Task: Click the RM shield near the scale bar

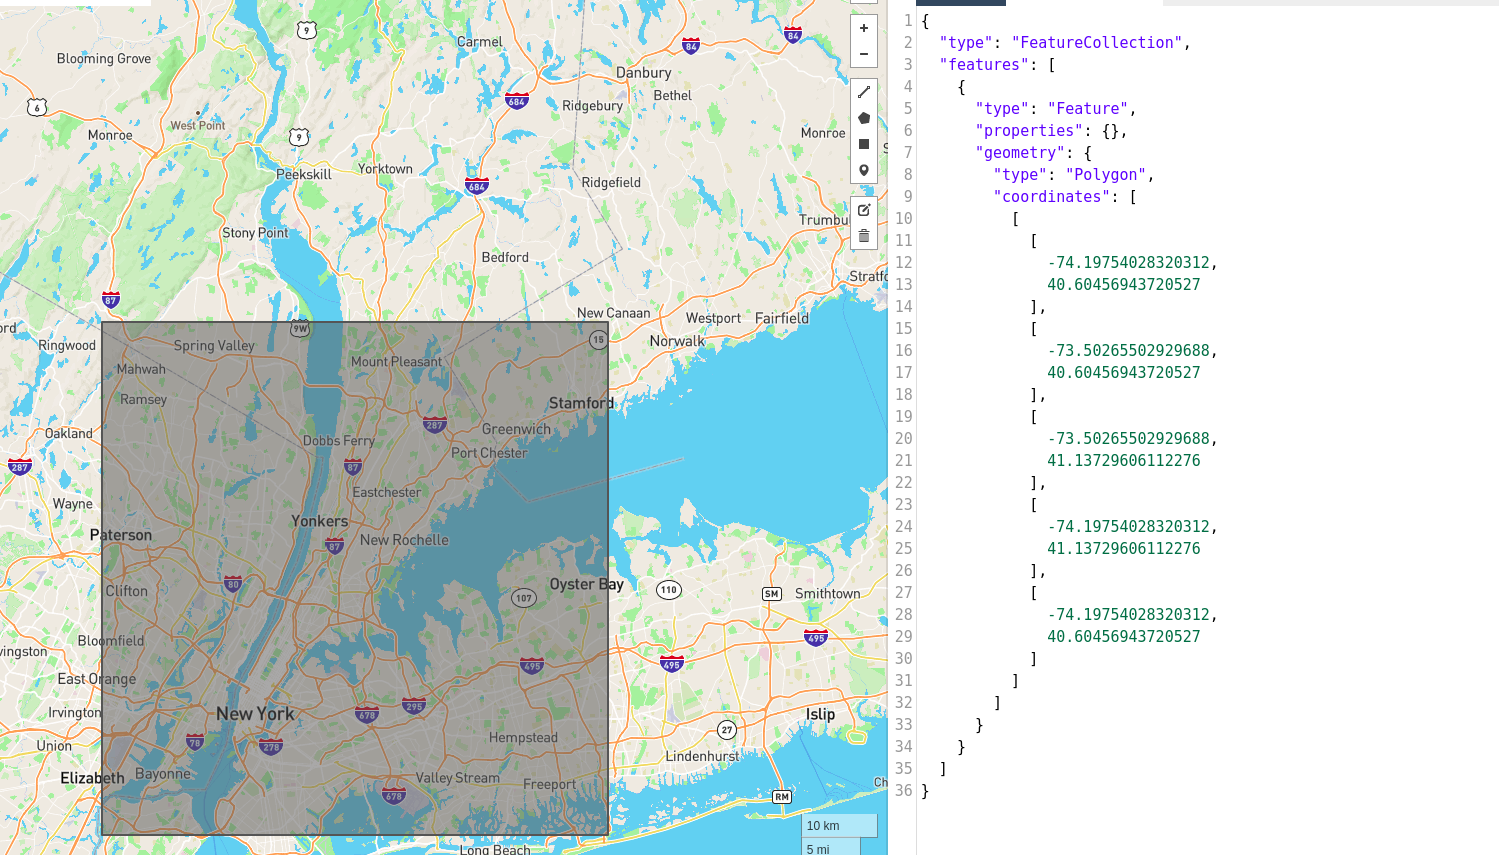Action: click(782, 797)
